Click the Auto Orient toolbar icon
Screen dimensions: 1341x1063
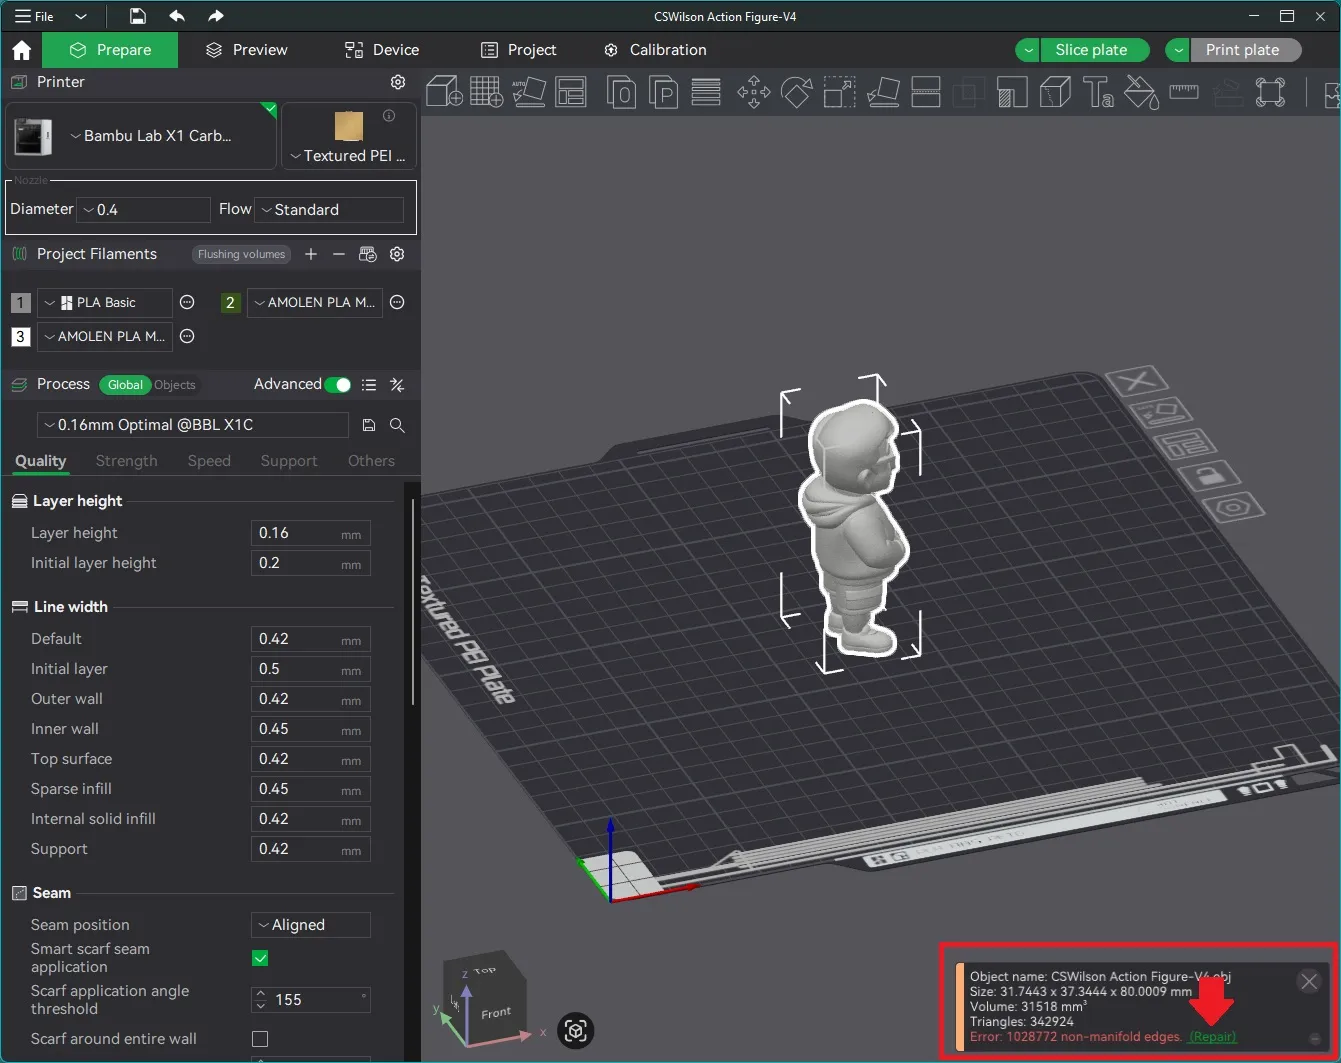529,92
